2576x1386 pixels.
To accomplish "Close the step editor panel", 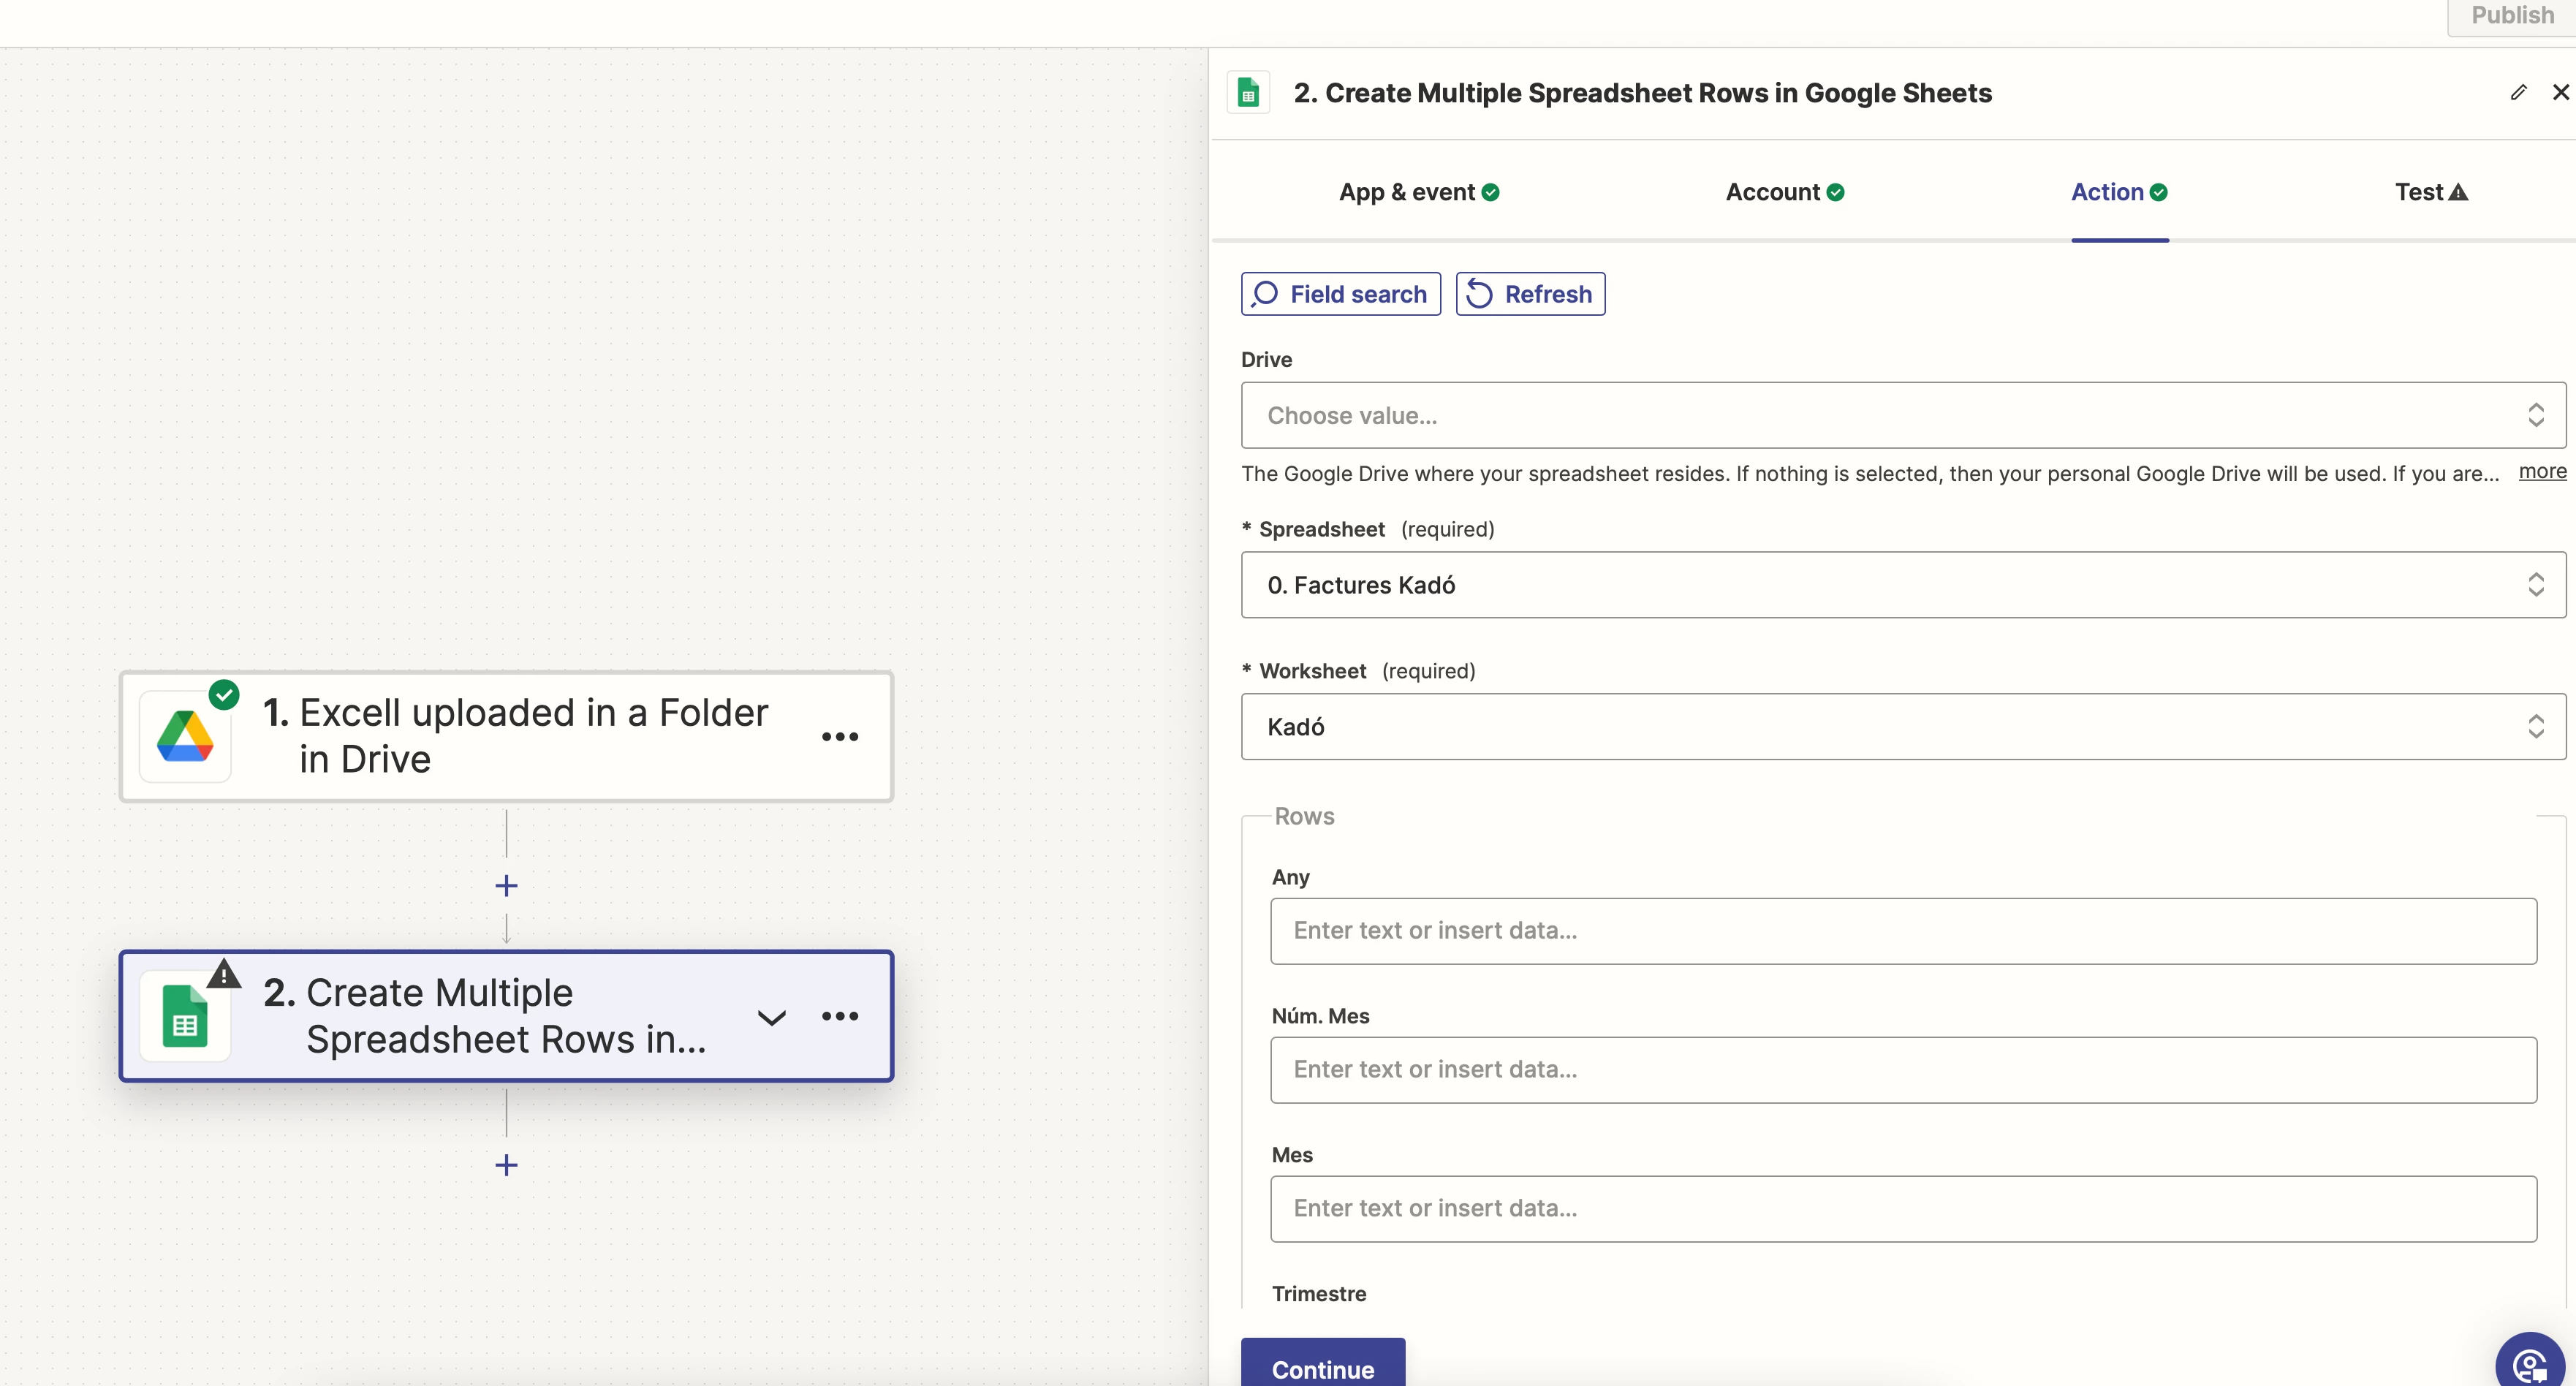I will tap(2560, 92).
